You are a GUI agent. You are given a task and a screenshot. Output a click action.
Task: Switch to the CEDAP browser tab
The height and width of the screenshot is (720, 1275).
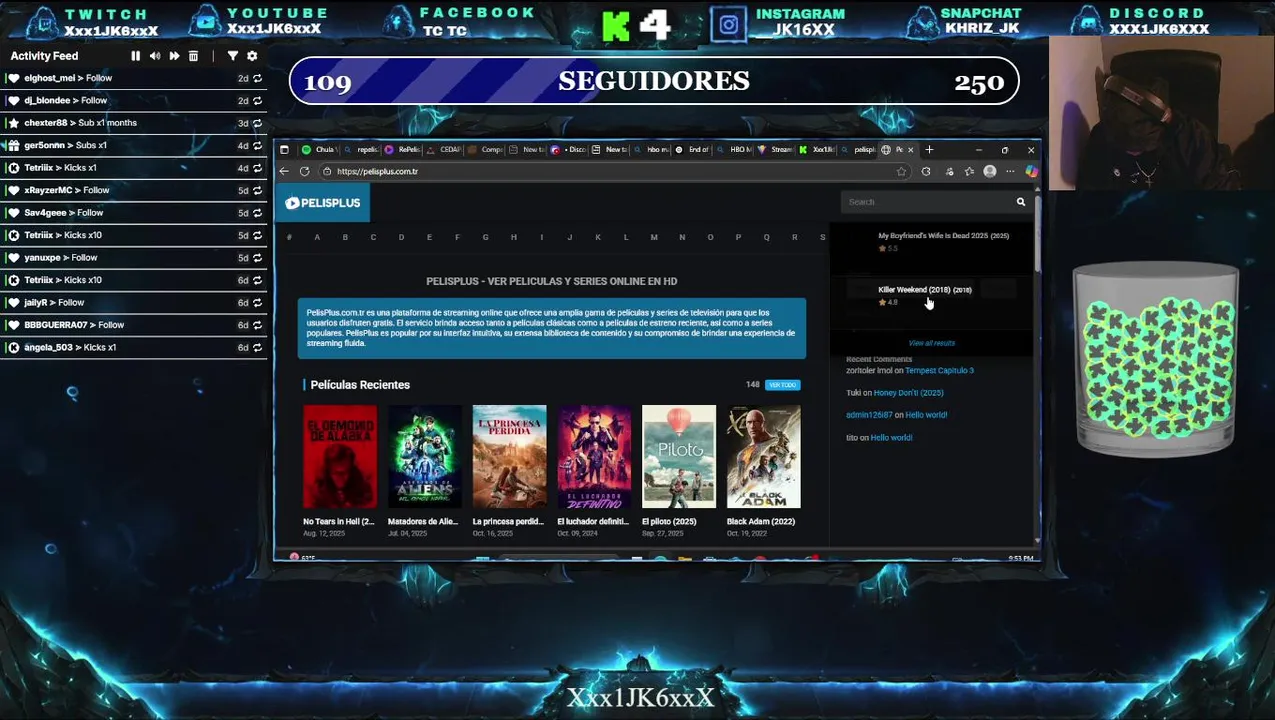(x=442, y=150)
